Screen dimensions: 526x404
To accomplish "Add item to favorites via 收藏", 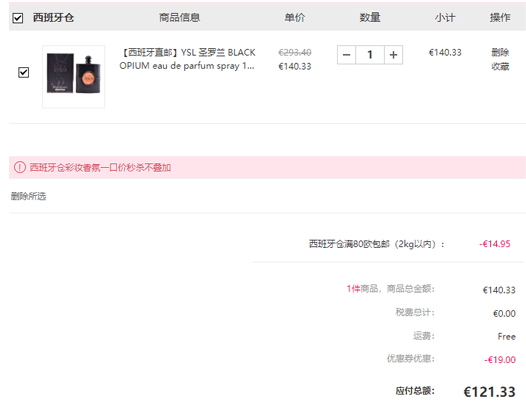I will point(500,66).
